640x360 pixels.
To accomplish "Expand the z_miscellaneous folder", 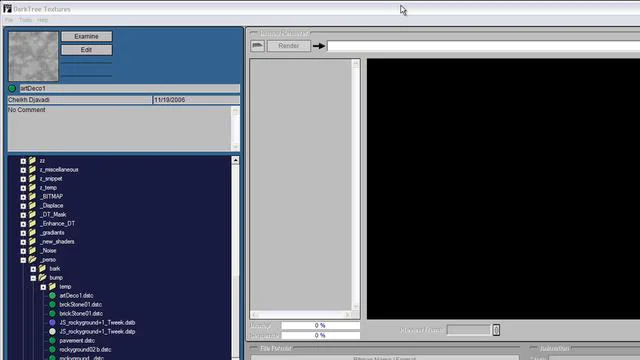I will [x=23, y=170].
